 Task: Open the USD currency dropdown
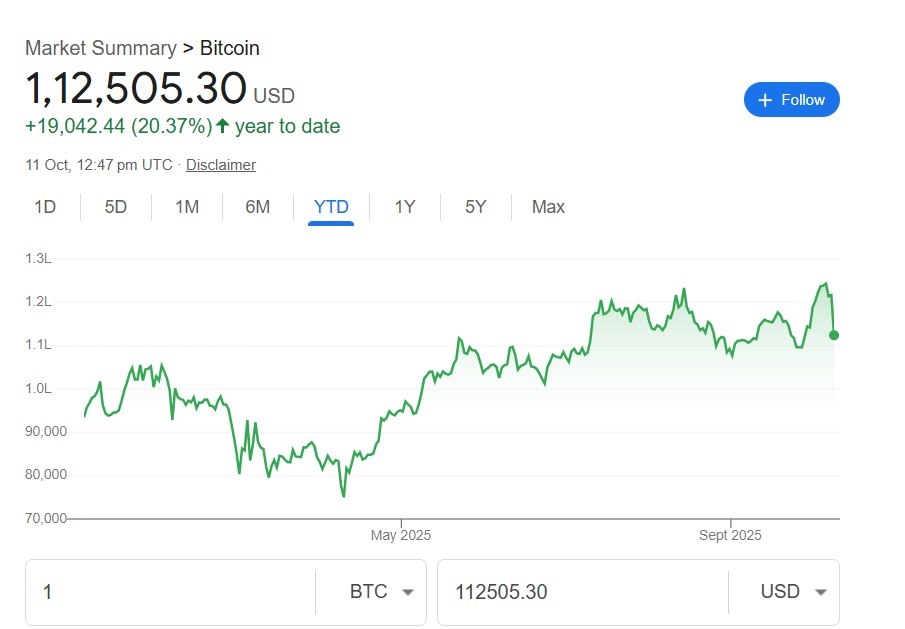point(793,592)
